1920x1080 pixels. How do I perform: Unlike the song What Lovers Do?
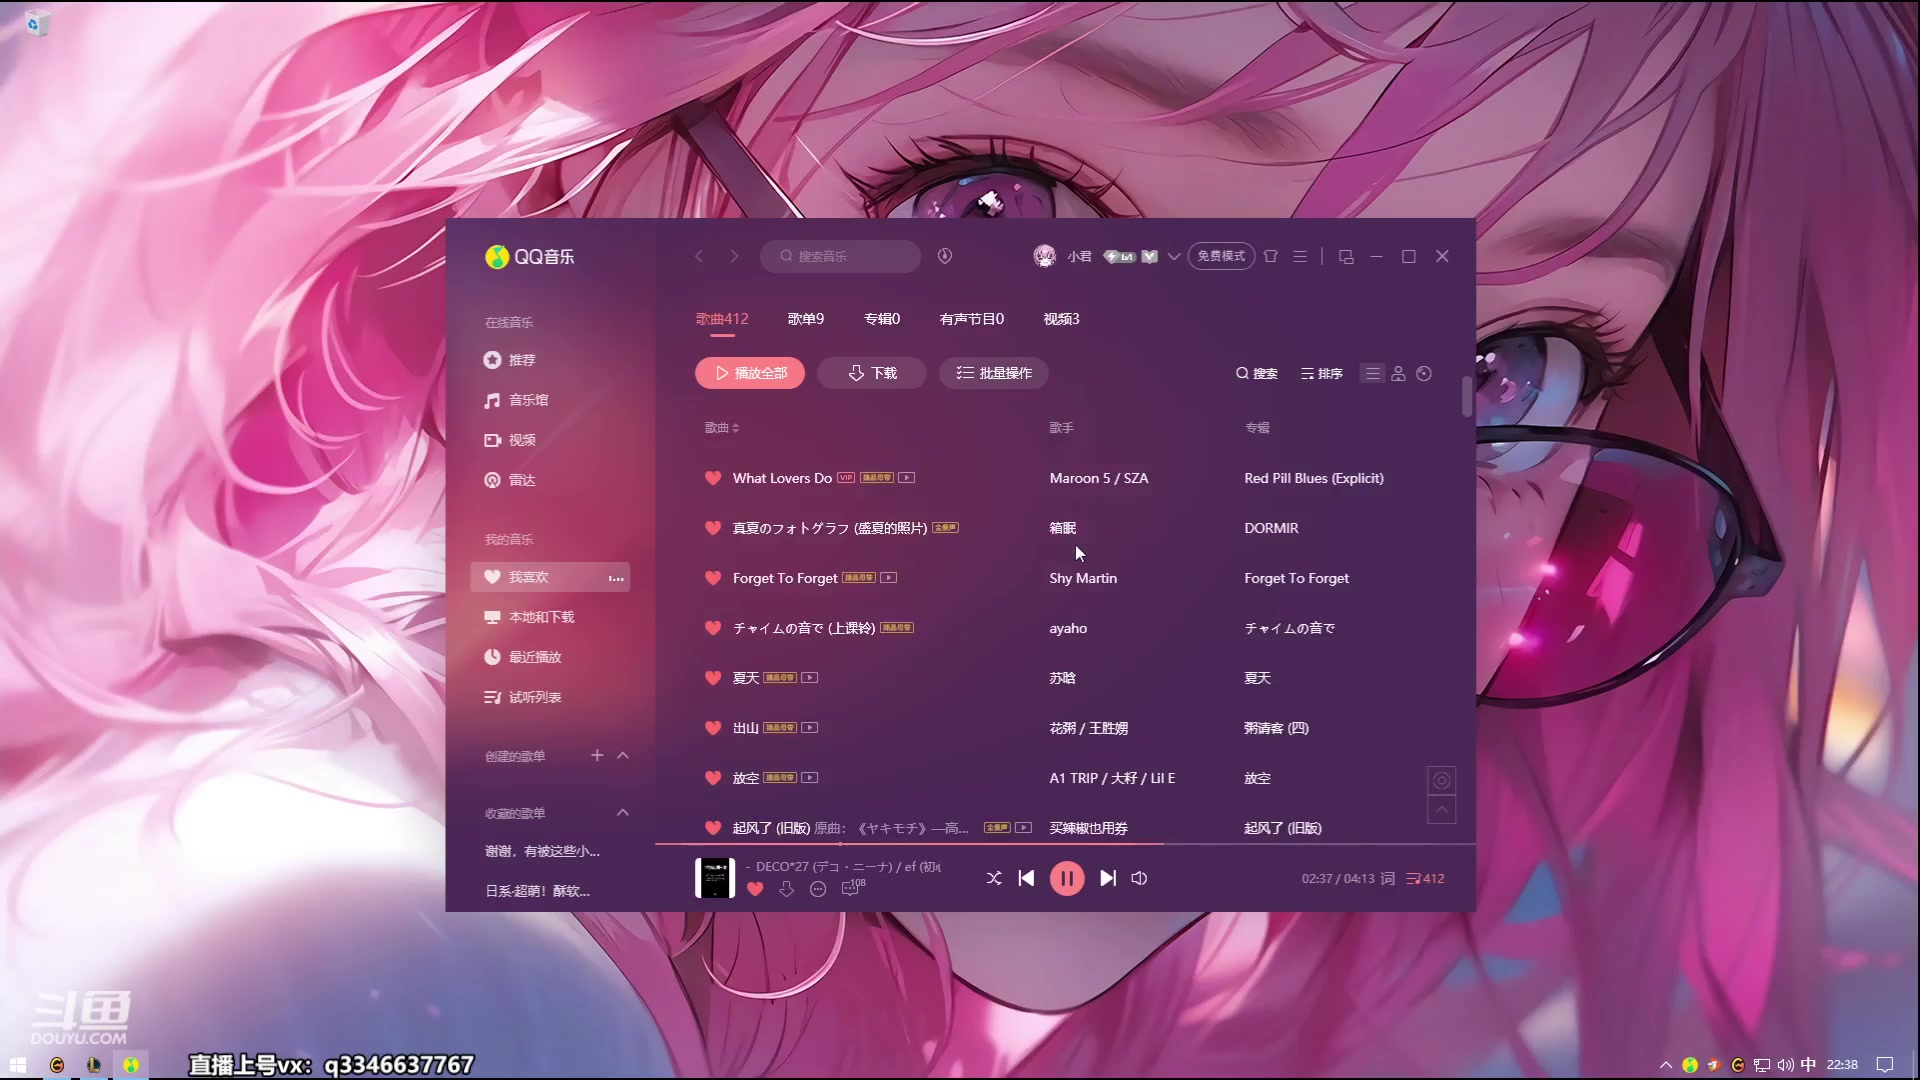click(x=712, y=478)
